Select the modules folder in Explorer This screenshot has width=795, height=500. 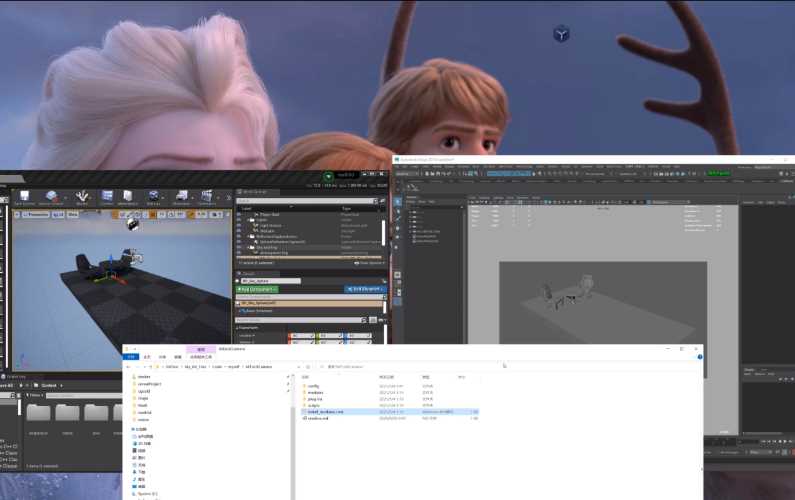click(315, 392)
